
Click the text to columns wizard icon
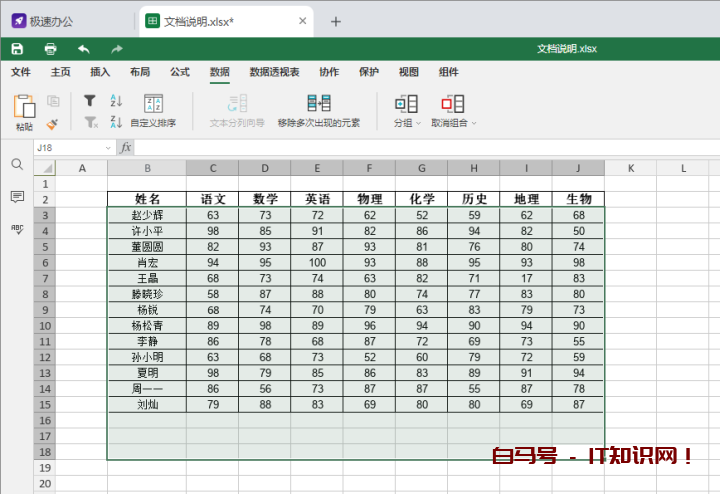pyautogui.click(x=237, y=104)
